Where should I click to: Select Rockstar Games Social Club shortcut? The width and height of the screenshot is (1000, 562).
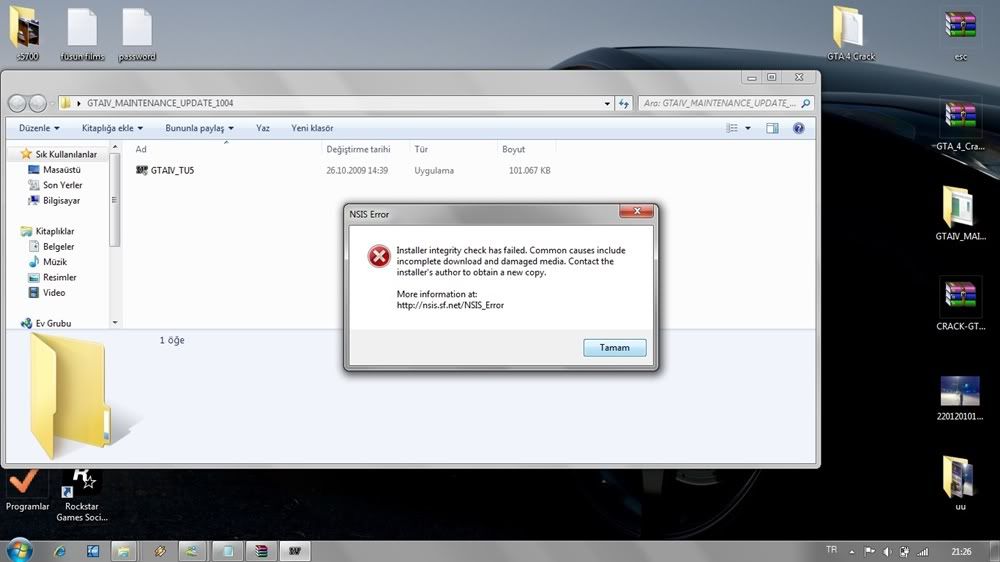[x=82, y=495]
